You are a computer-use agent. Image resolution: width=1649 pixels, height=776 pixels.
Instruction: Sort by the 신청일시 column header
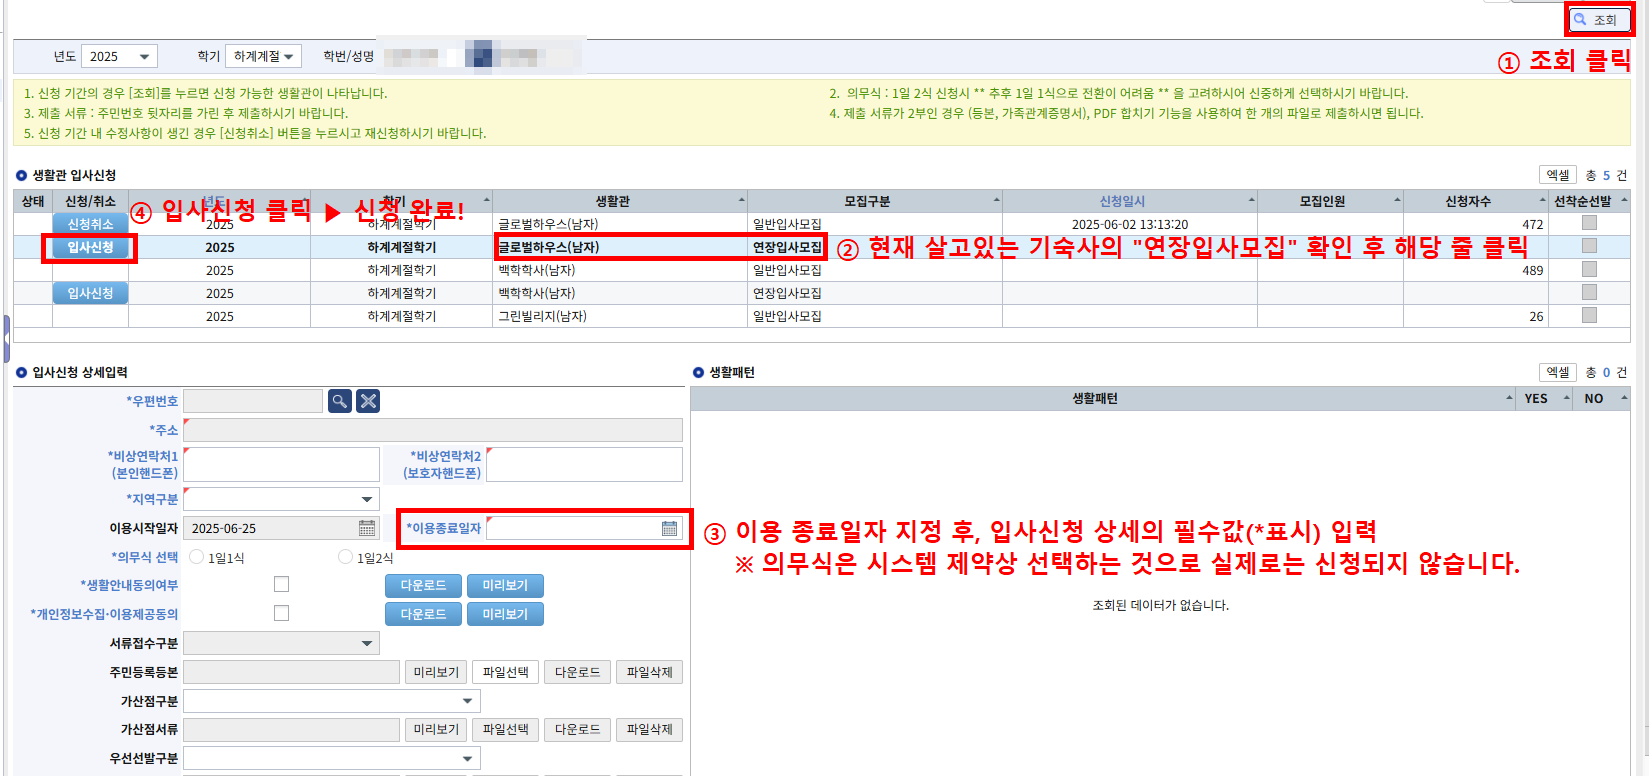[x=1122, y=201]
